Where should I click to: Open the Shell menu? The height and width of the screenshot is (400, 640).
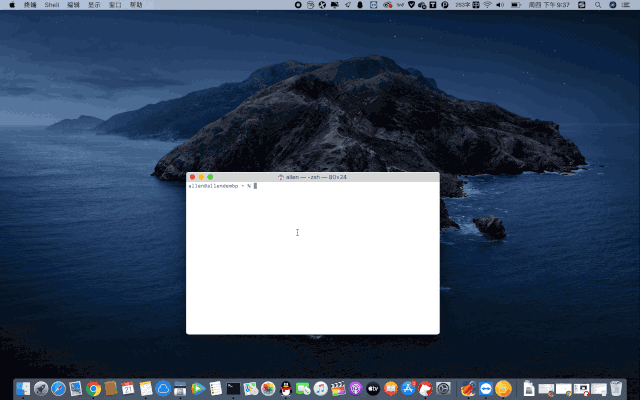[x=52, y=5]
